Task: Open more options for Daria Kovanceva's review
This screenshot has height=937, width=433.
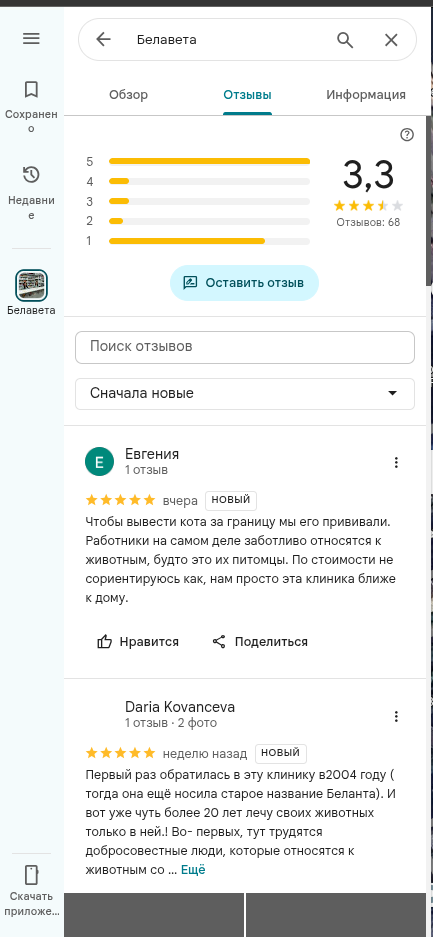Action: pos(396,716)
